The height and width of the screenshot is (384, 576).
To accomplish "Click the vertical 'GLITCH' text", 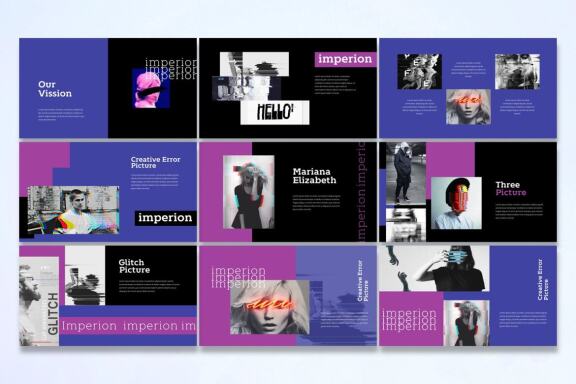I will coord(53,313).
